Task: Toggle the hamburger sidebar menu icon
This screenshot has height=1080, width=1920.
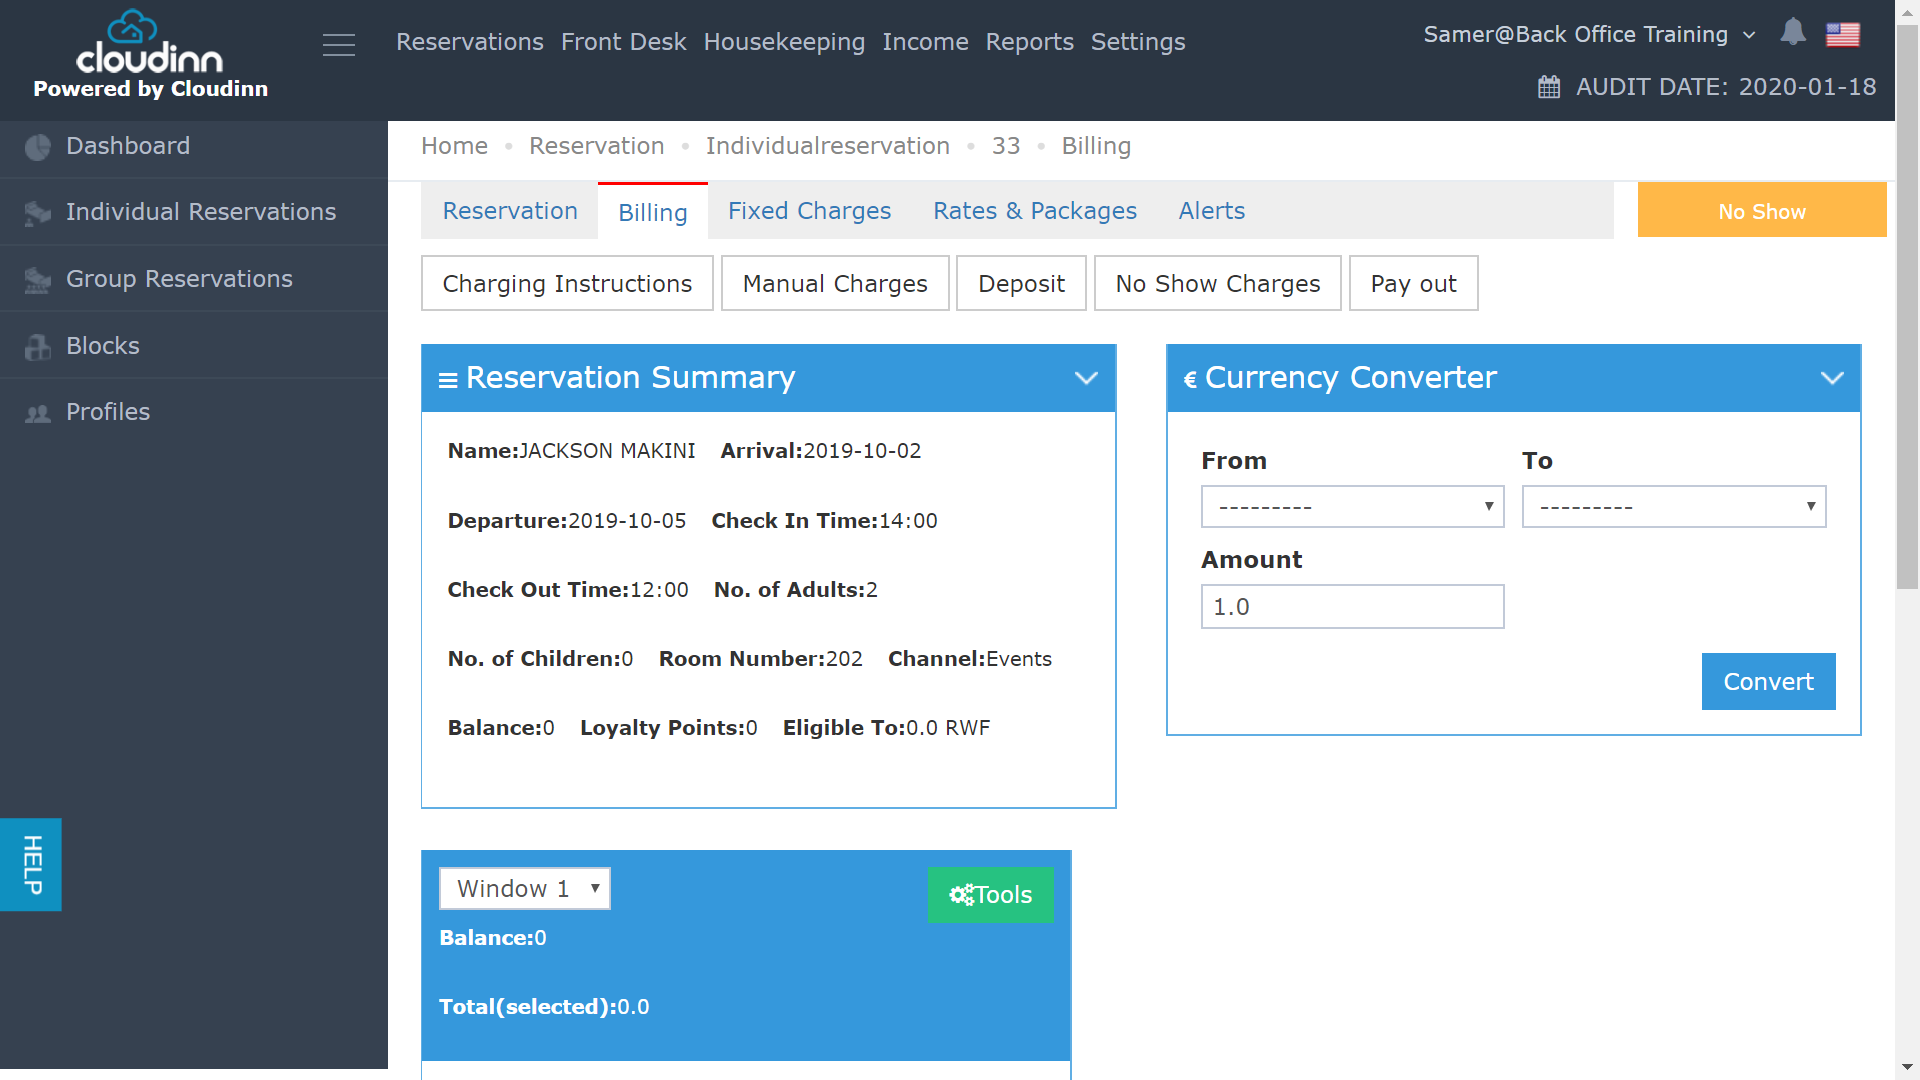Action: click(x=339, y=45)
